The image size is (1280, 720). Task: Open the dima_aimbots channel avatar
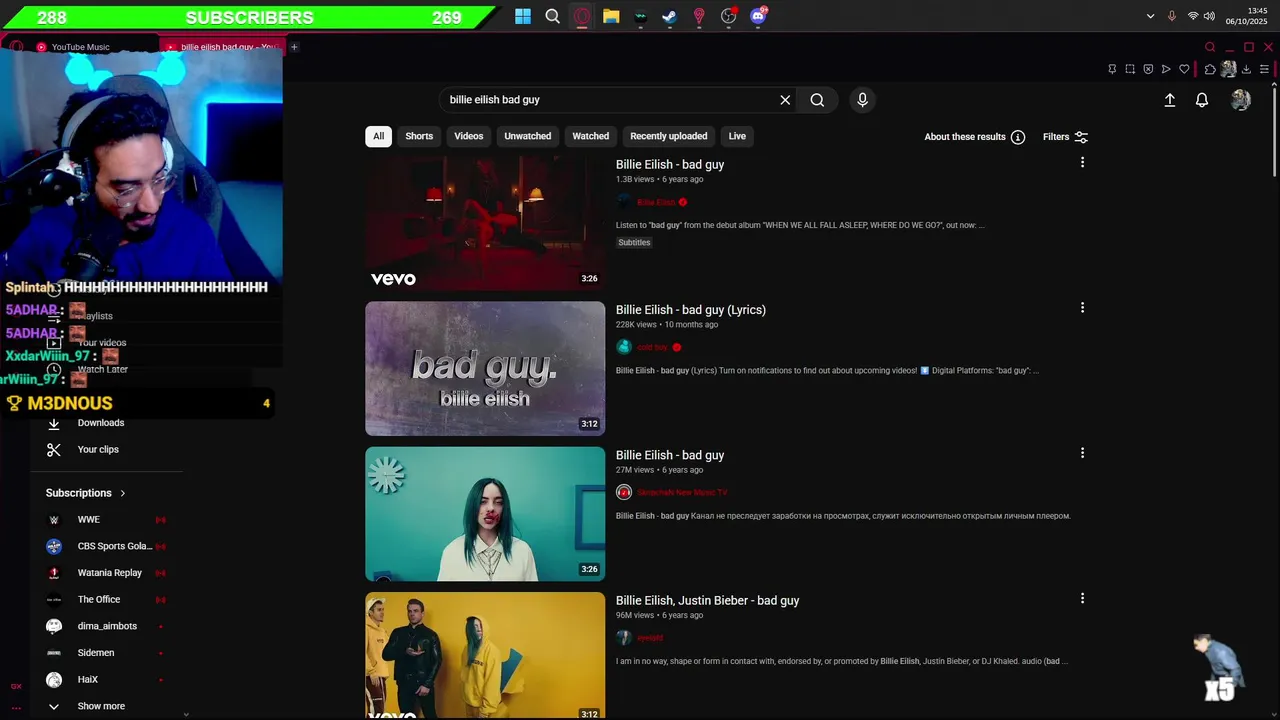[x=54, y=626]
